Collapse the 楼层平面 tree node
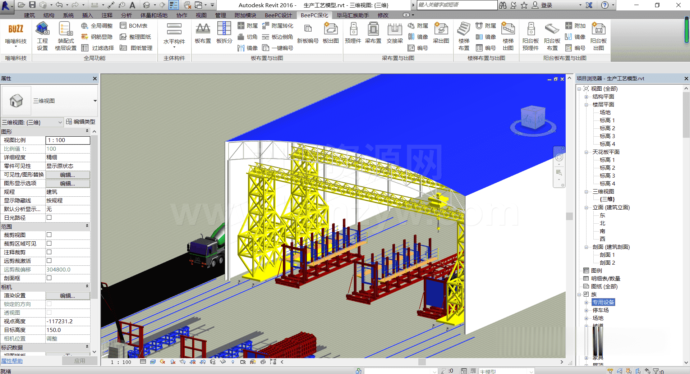690x374 pixels. 586,105
